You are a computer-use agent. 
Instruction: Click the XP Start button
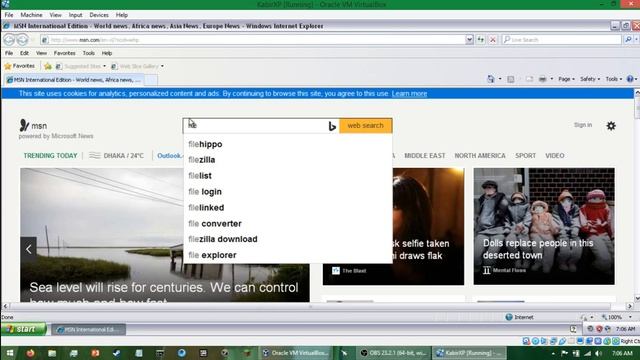pos(24,329)
